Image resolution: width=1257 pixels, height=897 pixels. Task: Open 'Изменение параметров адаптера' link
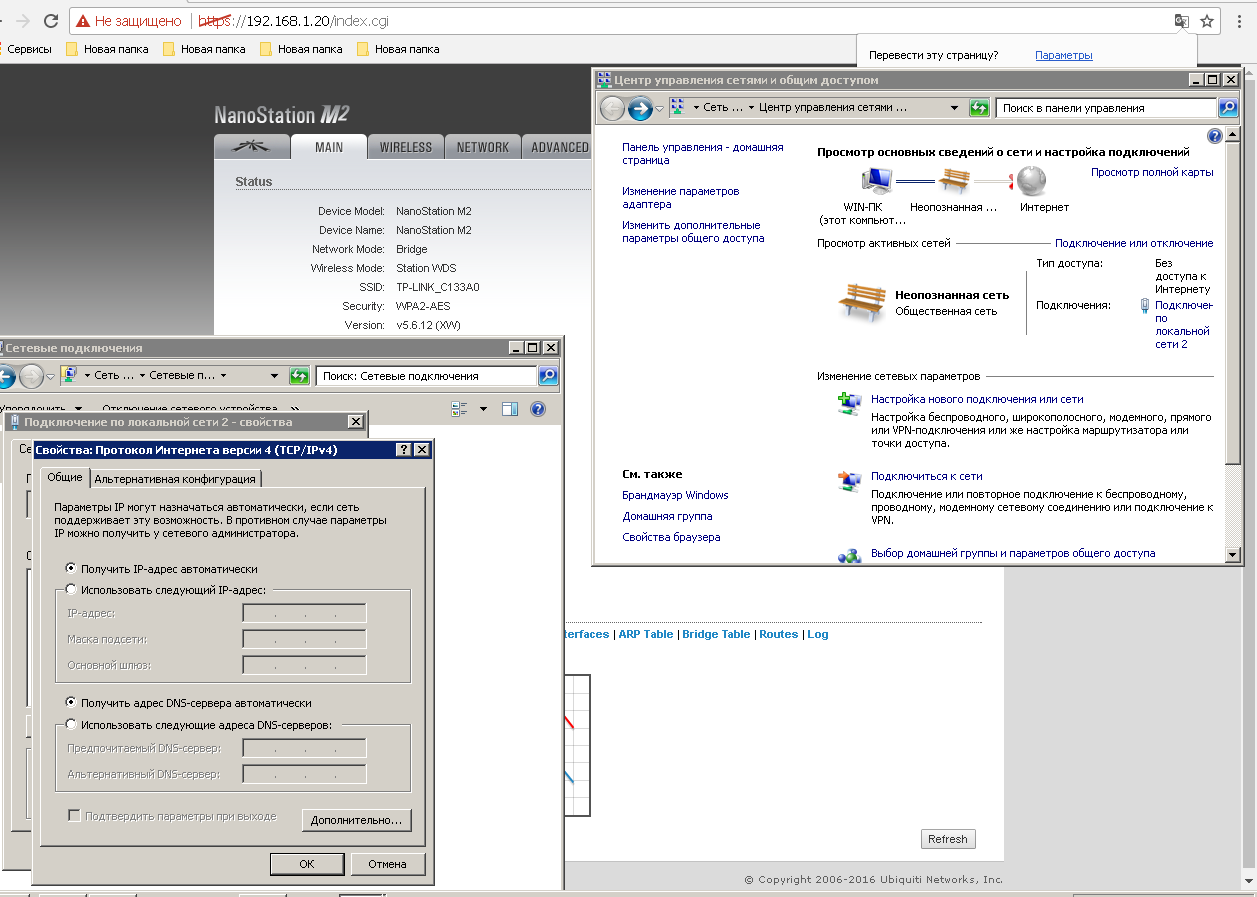coord(680,197)
